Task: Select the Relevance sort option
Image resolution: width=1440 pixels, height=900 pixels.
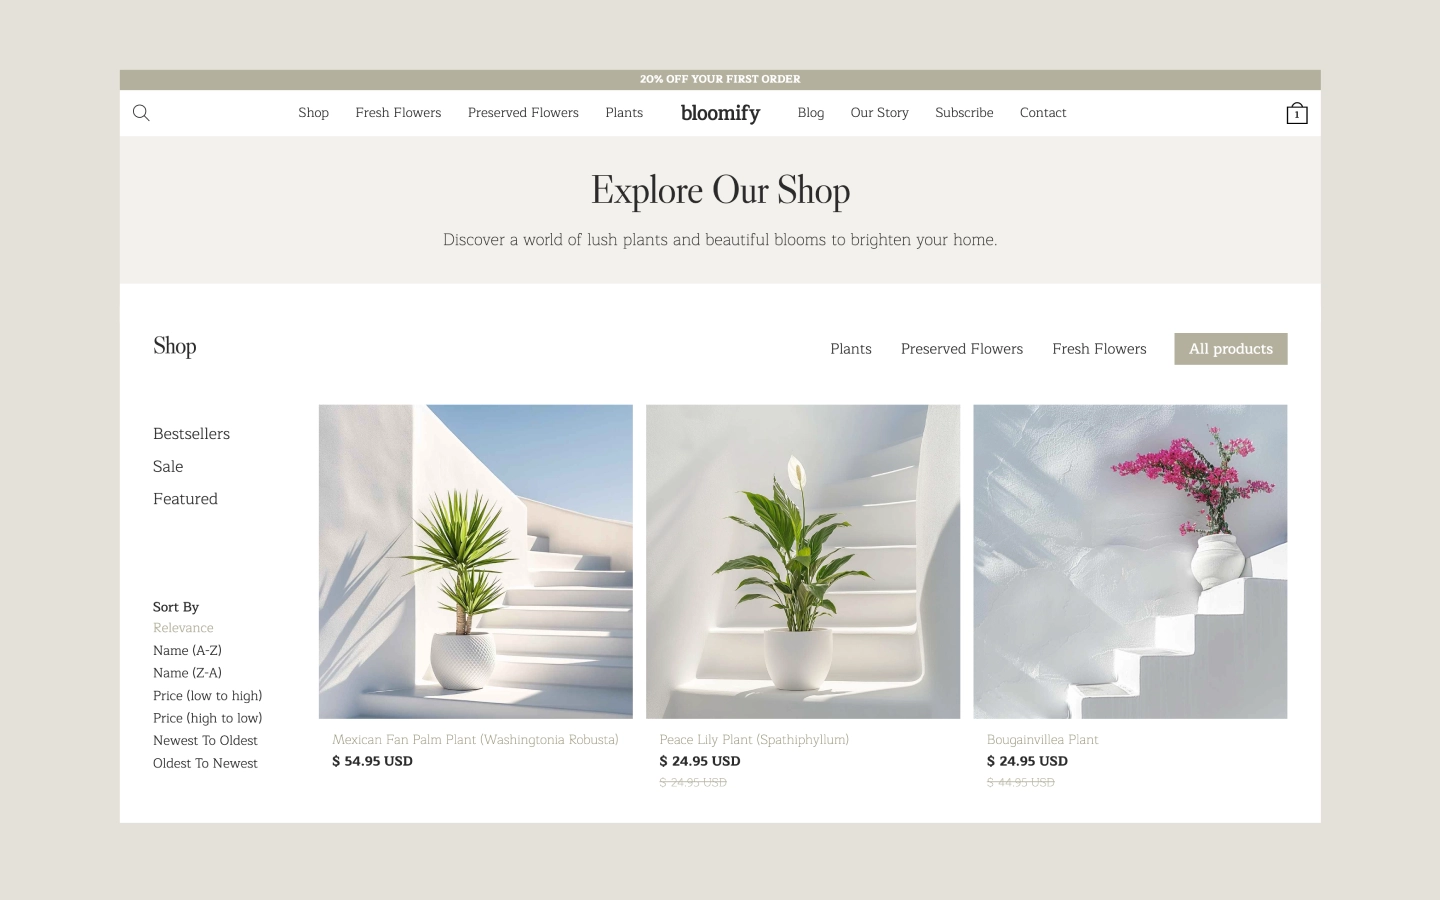Action: pyautogui.click(x=183, y=628)
